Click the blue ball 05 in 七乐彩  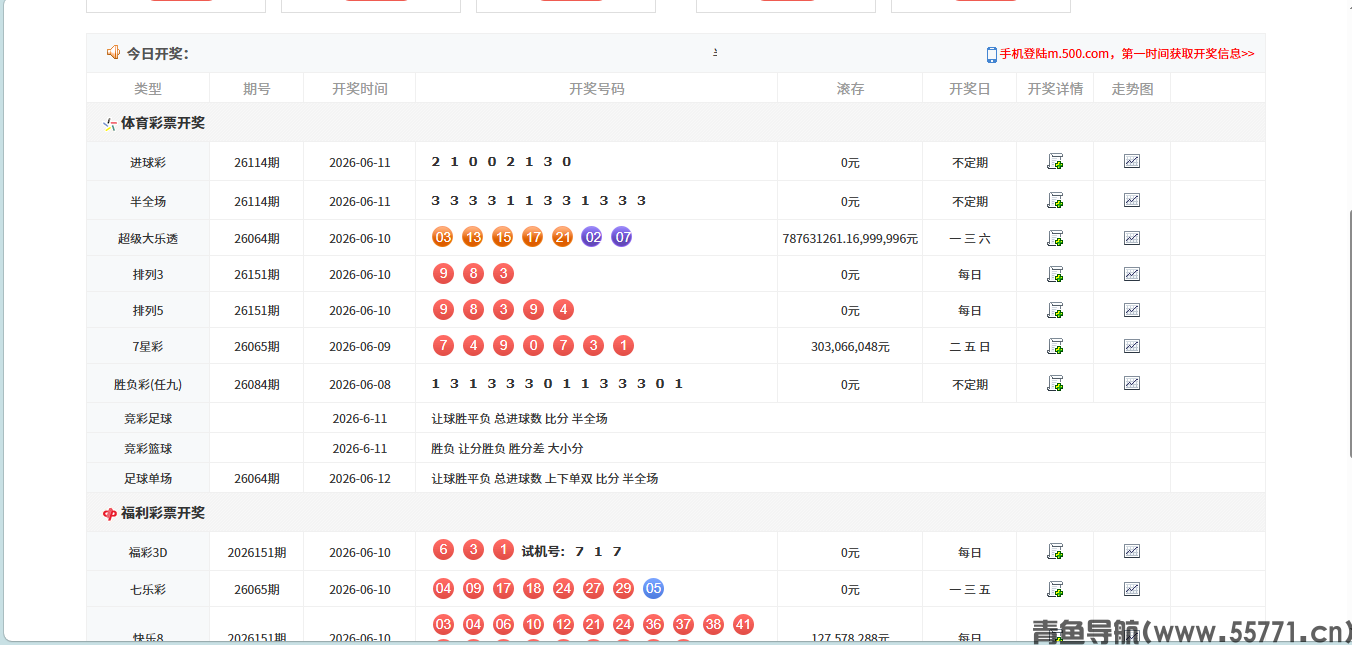[653, 588]
